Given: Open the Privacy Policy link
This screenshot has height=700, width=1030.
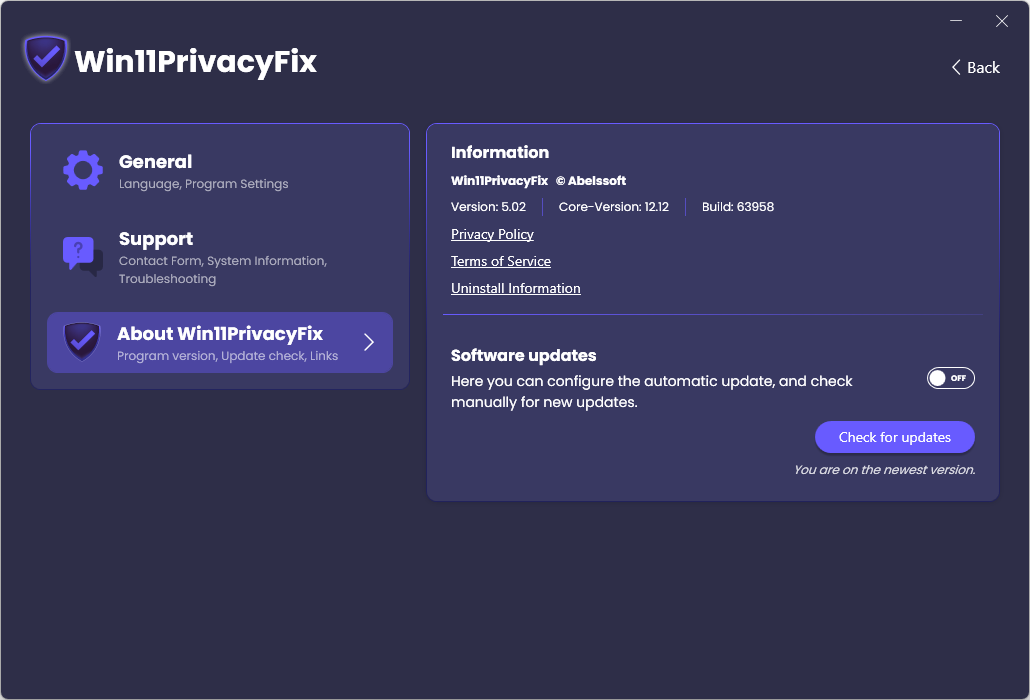Looking at the screenshot, I should 492,234.
